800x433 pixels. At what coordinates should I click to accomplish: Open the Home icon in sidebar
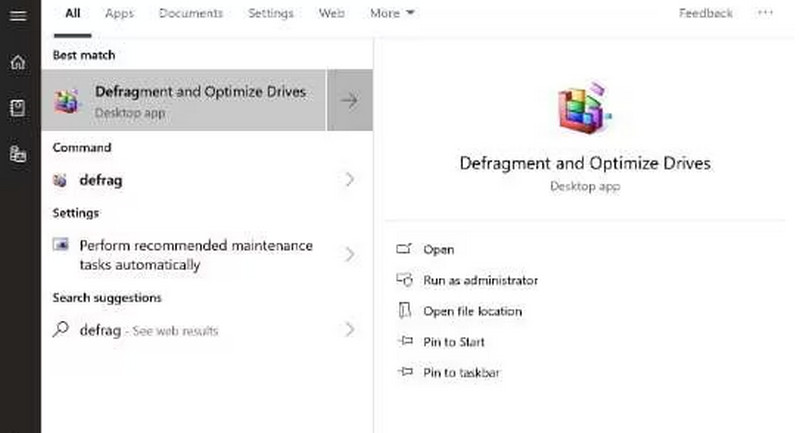[x=17, y=62]
